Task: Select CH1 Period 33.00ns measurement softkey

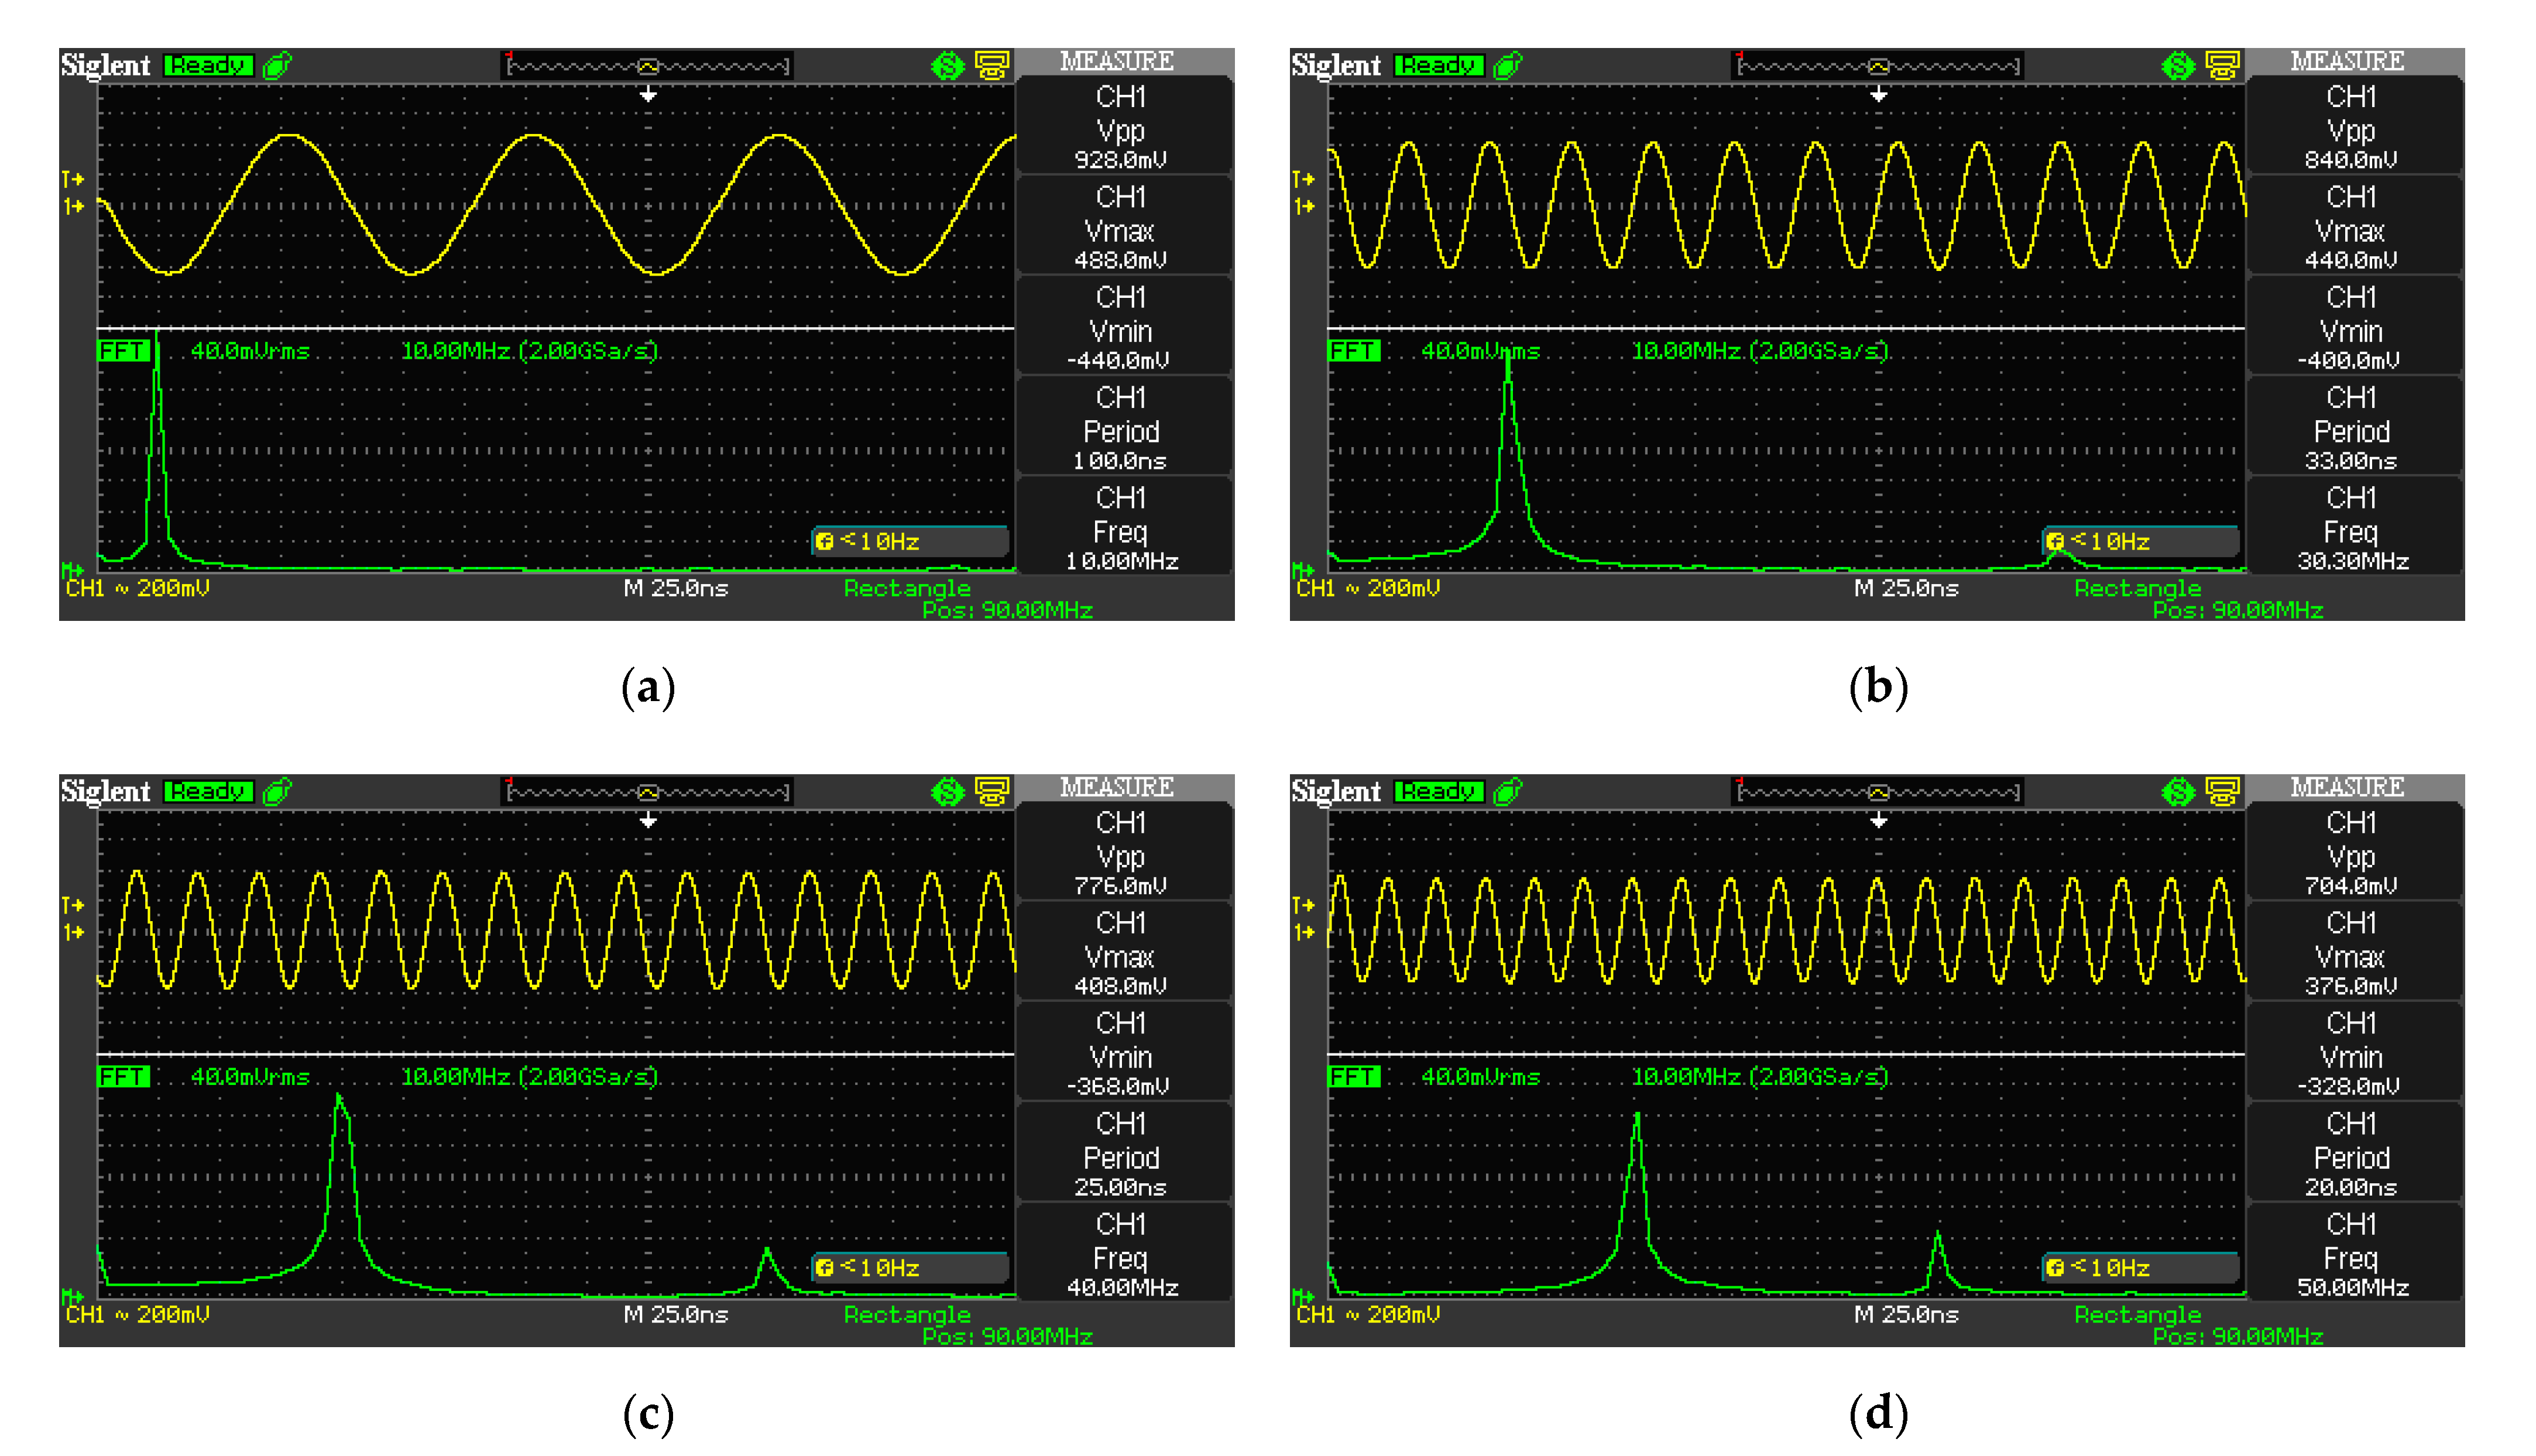Action: pos(2354,426)
